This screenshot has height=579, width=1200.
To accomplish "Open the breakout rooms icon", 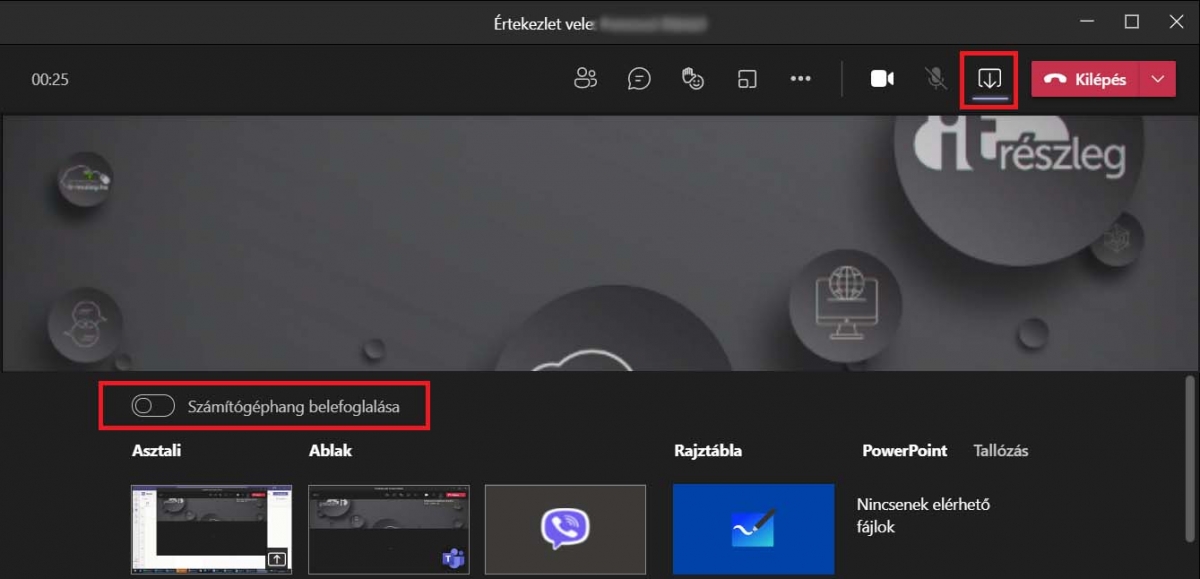I will pyautogui.click(x=747, y=79).
